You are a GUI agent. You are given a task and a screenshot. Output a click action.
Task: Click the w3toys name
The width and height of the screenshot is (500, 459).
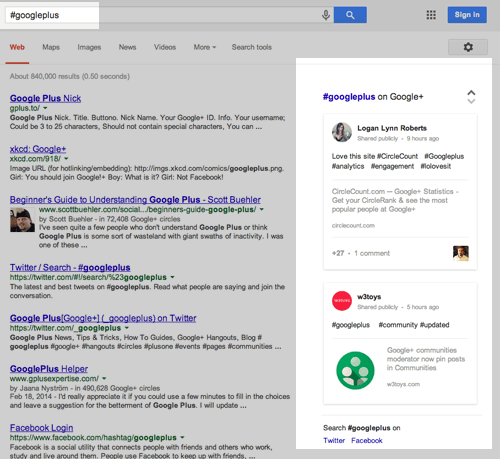click(x=369, y=297)
